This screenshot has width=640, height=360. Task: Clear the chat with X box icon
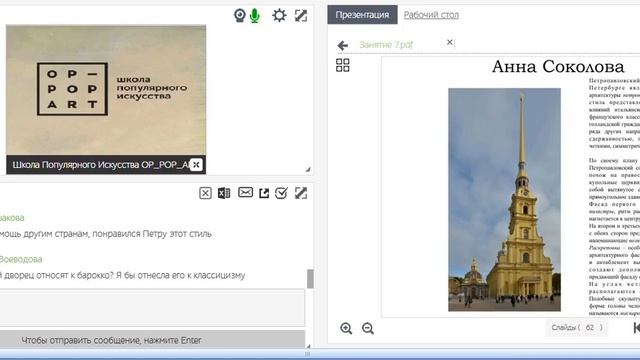coord(205,193)
